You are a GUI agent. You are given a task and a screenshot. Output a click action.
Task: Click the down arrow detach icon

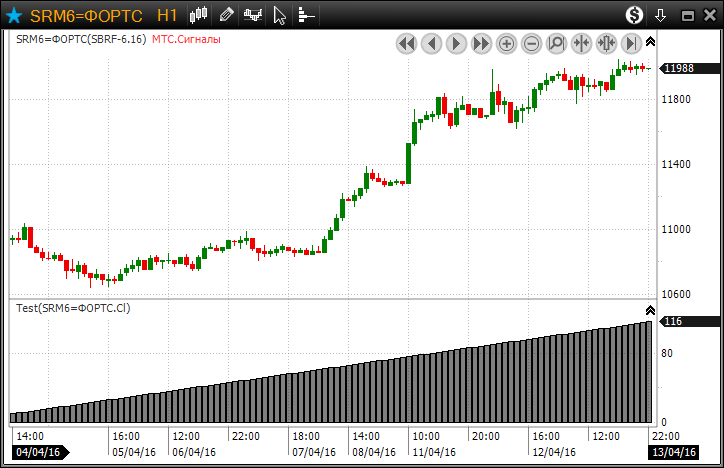point(660,15)
